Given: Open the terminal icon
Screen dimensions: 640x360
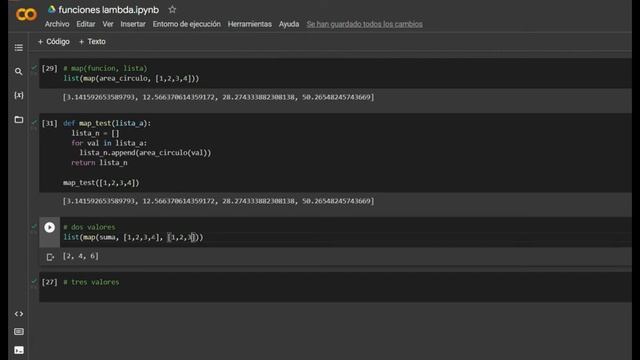Looking at the screenshot, I should pyautogui.click(x=19, y=350).
